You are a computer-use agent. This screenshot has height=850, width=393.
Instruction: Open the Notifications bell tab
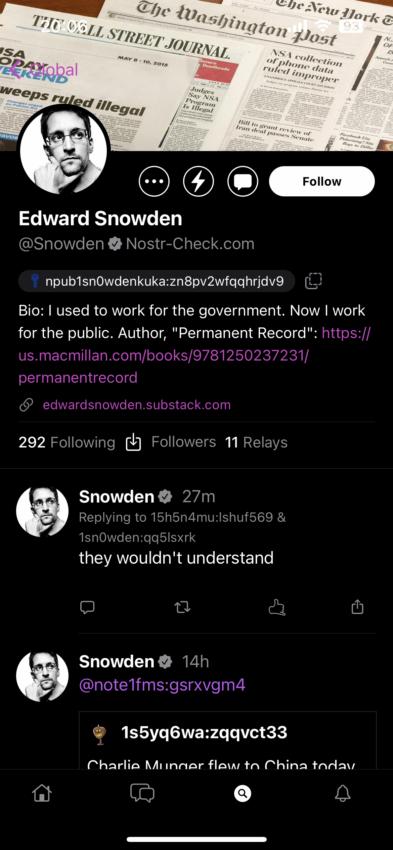(343, 794)
